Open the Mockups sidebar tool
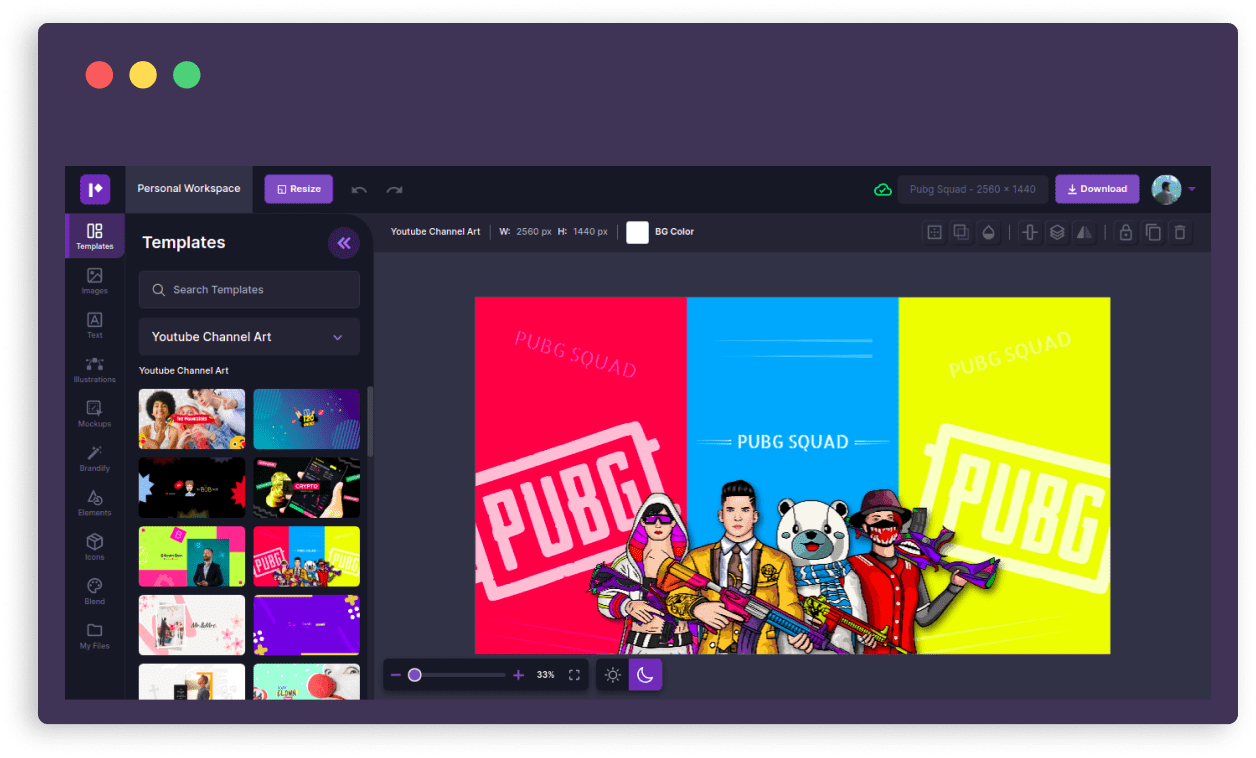 coord(94,413)
